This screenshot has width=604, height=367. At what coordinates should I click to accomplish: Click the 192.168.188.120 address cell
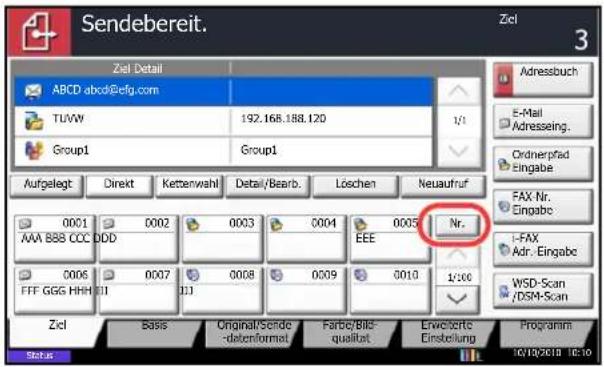[x=284, y=119]
